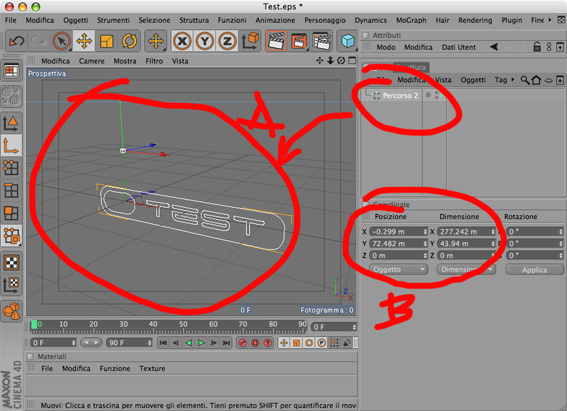The width and height of the screenshot is (567, 411).
Task: Open the layout switcher icon in the left sidebar
Action: click(11, 71)
